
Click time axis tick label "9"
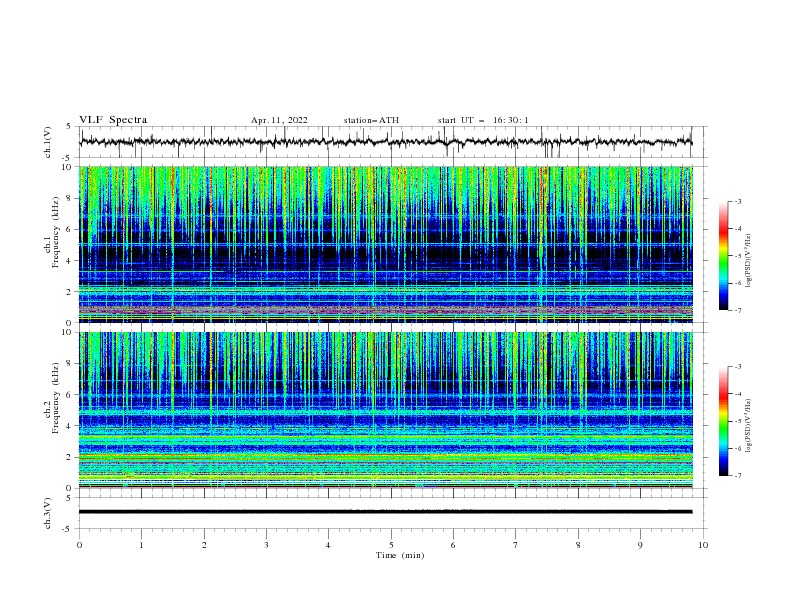pos(640,545)
